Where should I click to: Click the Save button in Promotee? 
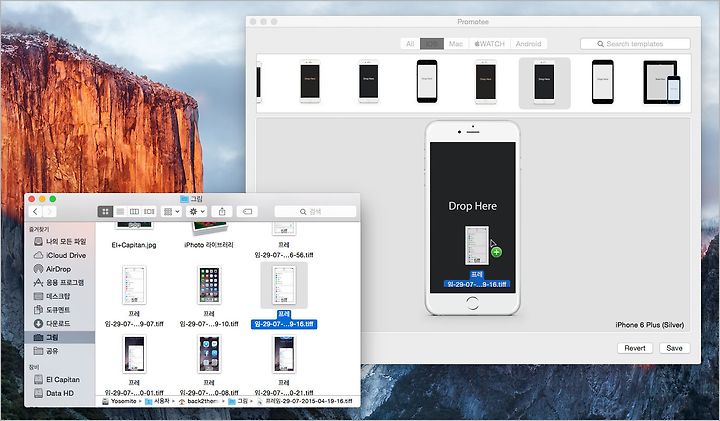tap(674, 348)
